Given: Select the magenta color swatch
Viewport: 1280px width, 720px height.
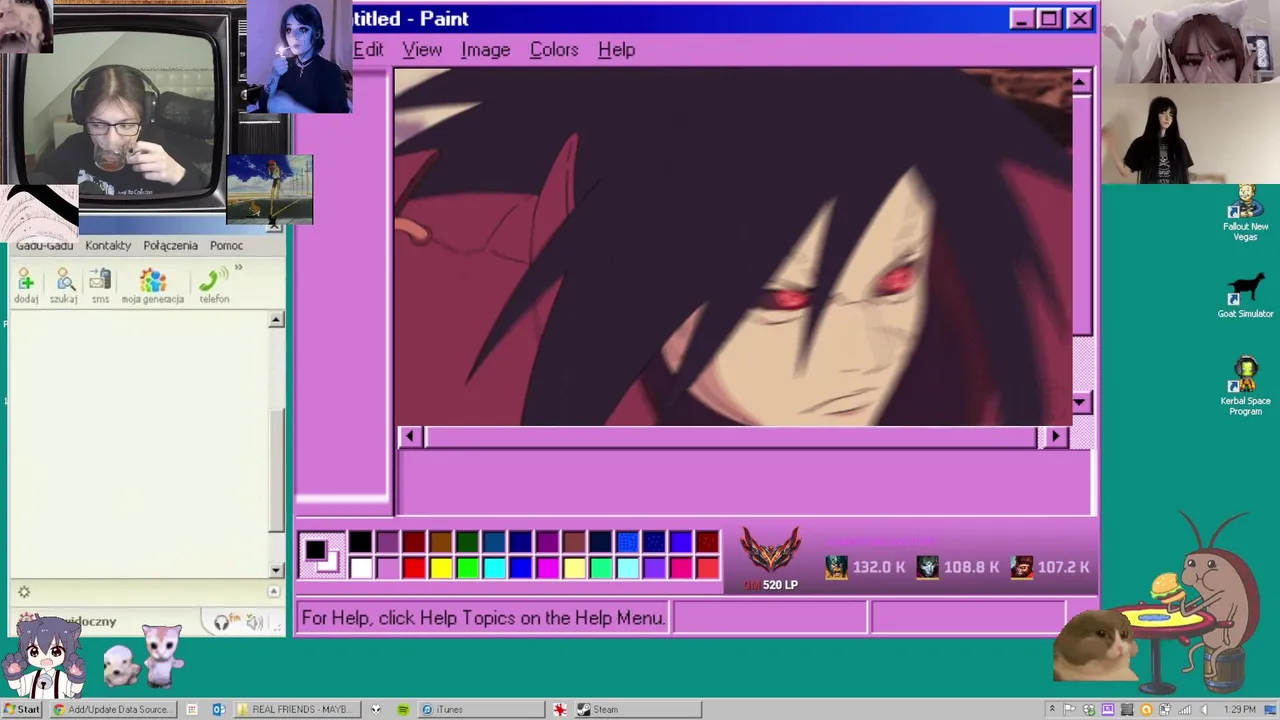Looking at the screenshot, I should coord(547,568).
